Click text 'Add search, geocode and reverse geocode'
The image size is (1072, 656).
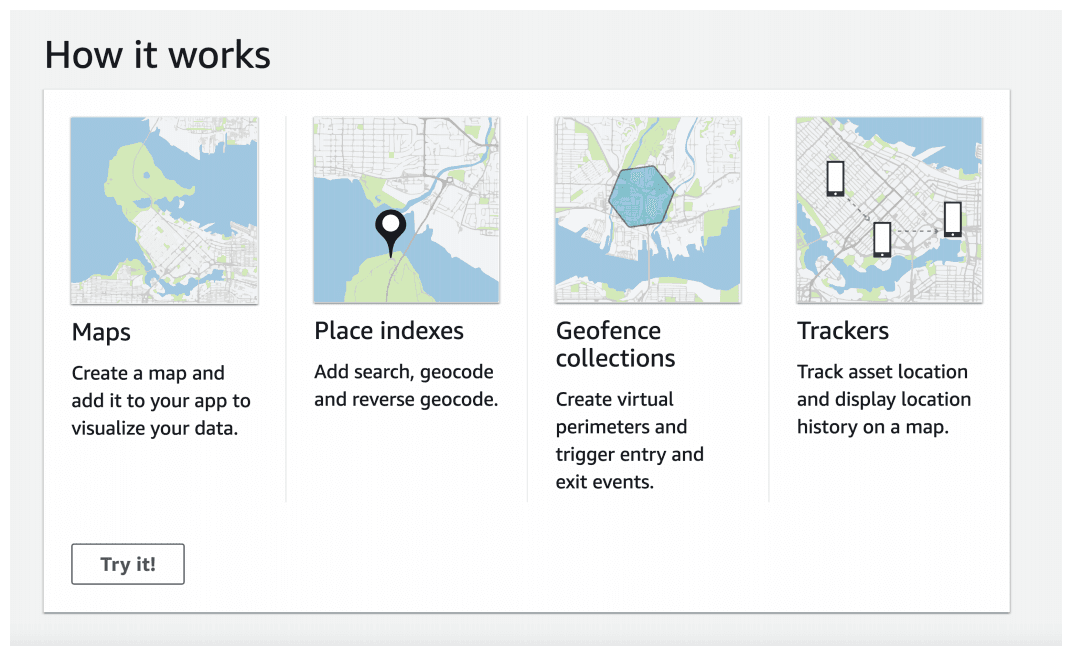[x=405, y=385]
